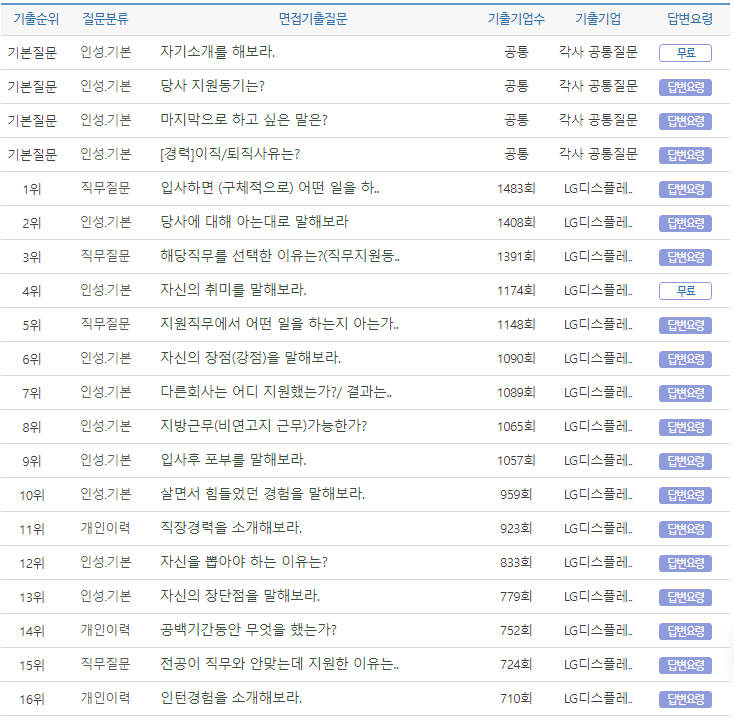Click LG디스플레.. company in the 3위 row
Viewport: 734px width, 721px height.
[598, 257]
